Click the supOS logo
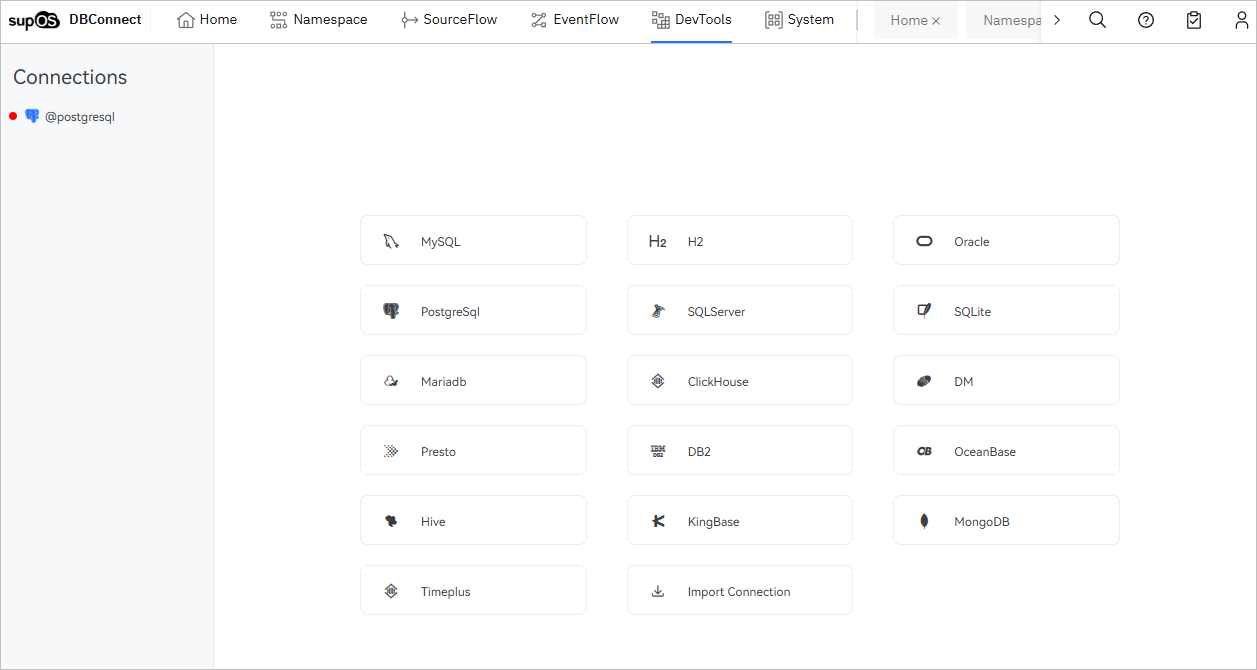1257x670 pixels. [x=35, y=20]
